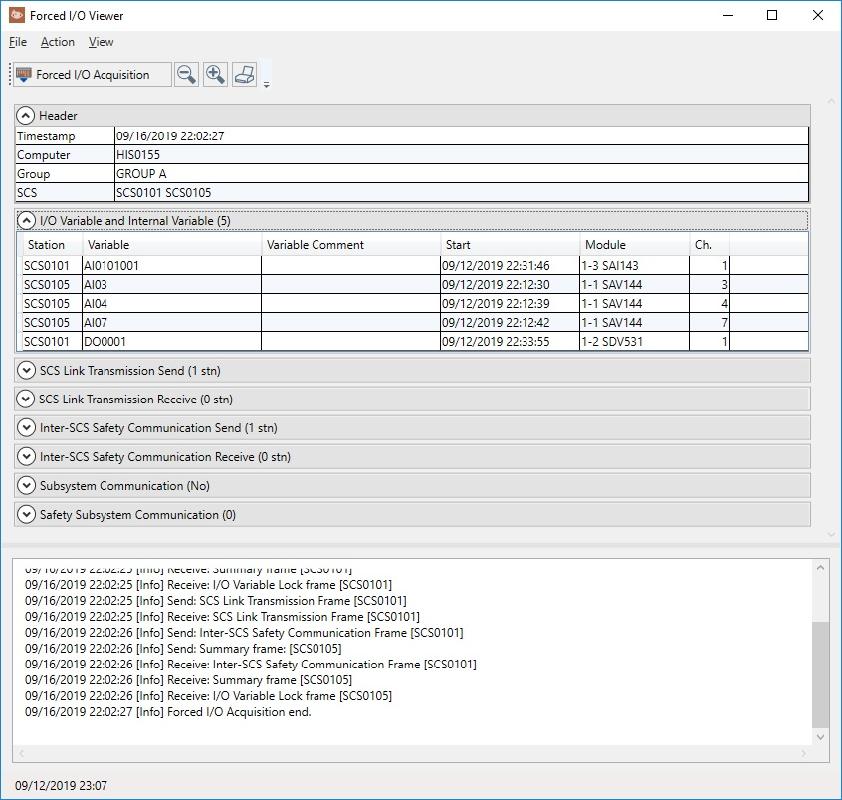The width and height of the screenshot is (842, 800).
Task: Open the toolbar overflow options arrow
Action: (267, 85)
